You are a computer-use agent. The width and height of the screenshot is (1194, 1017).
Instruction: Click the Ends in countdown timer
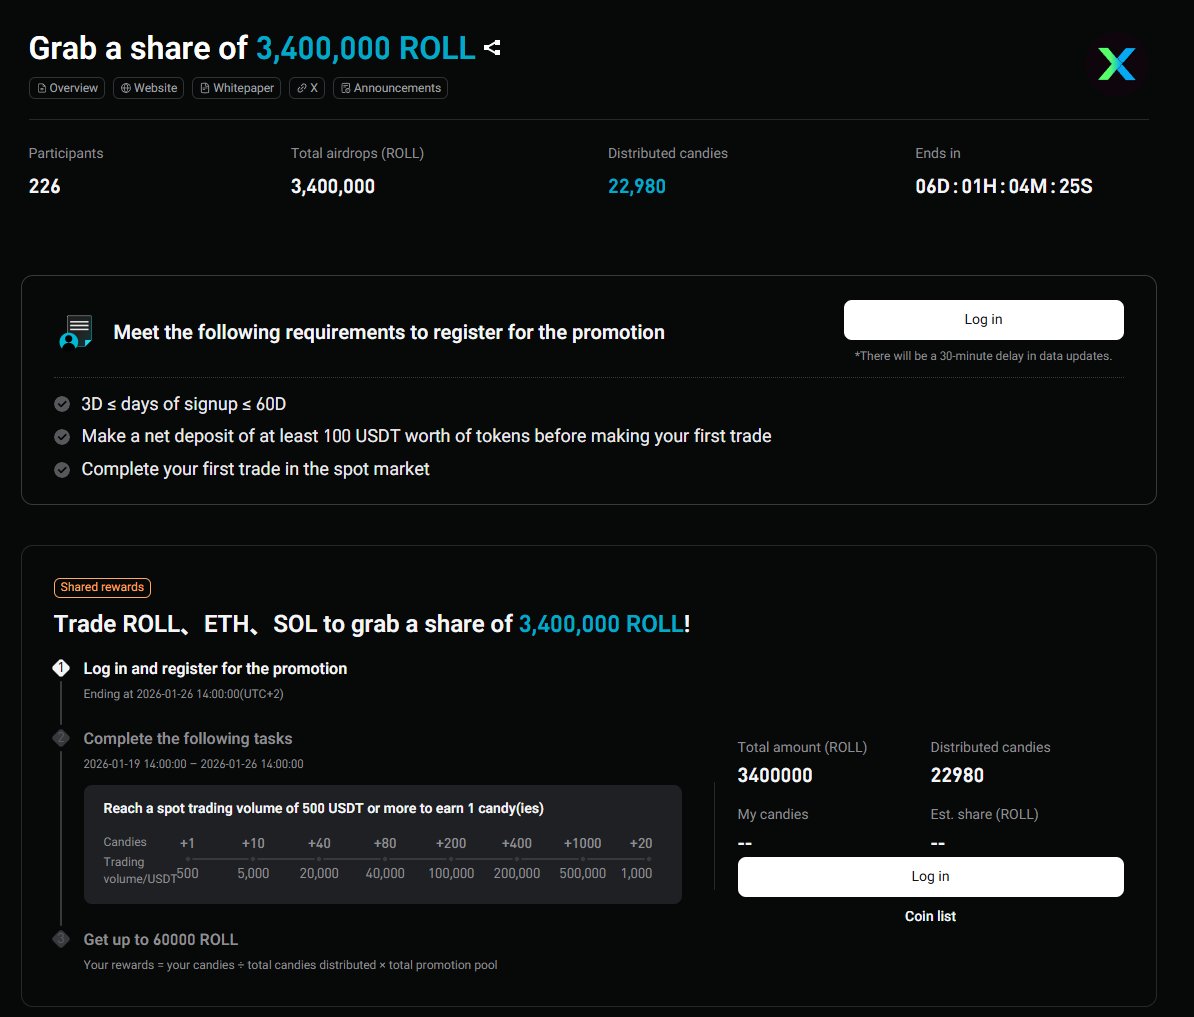click(x=1004, y=187)
